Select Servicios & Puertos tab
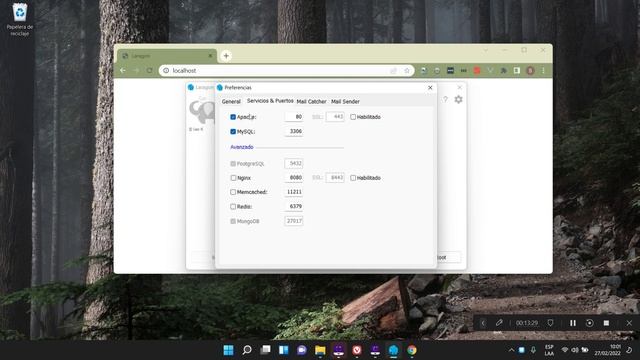This screenshot has width=640, height=360. tap(270, 101)
